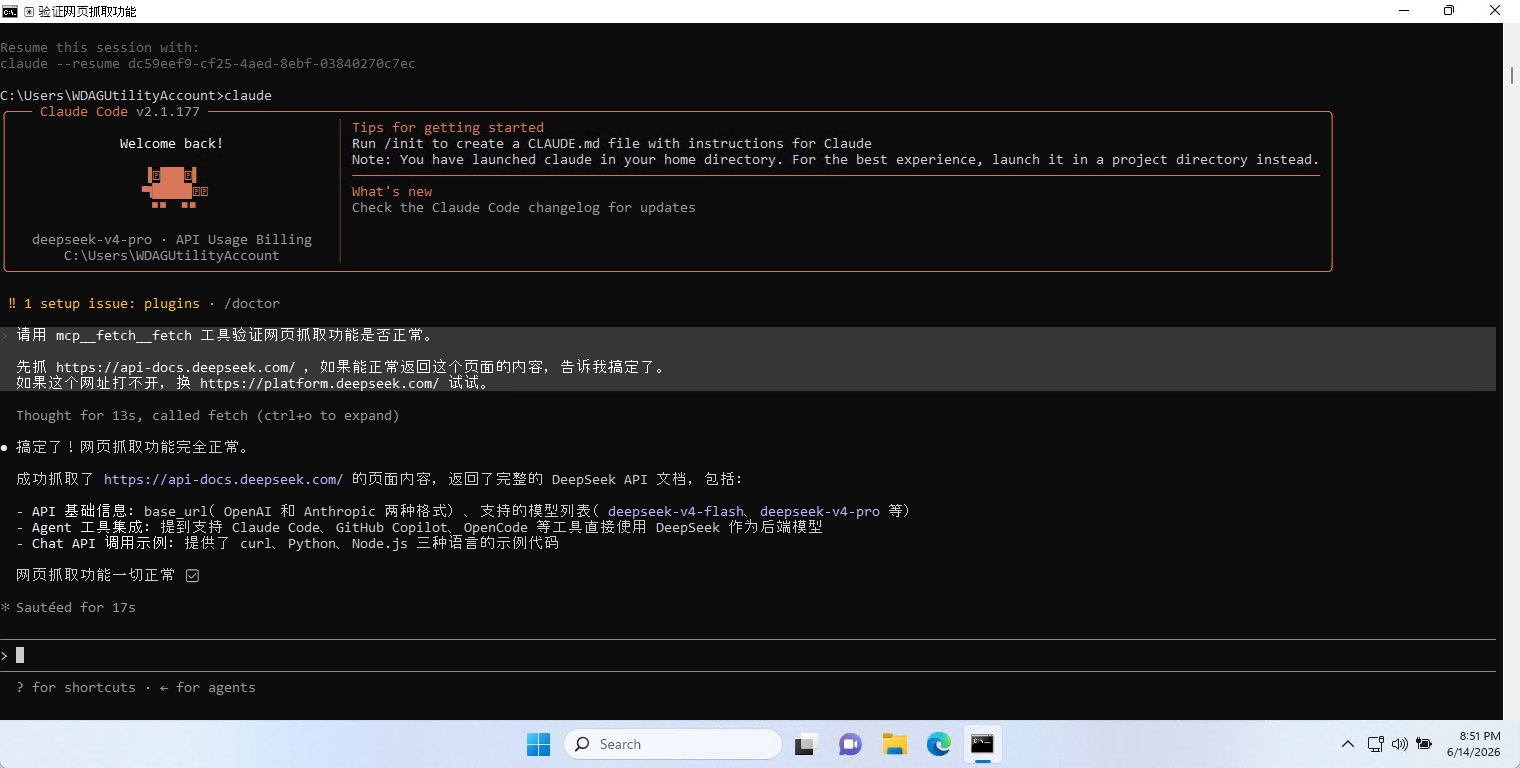Open Task View from the taskbar
1520x768 pixels.
(806, 744)
